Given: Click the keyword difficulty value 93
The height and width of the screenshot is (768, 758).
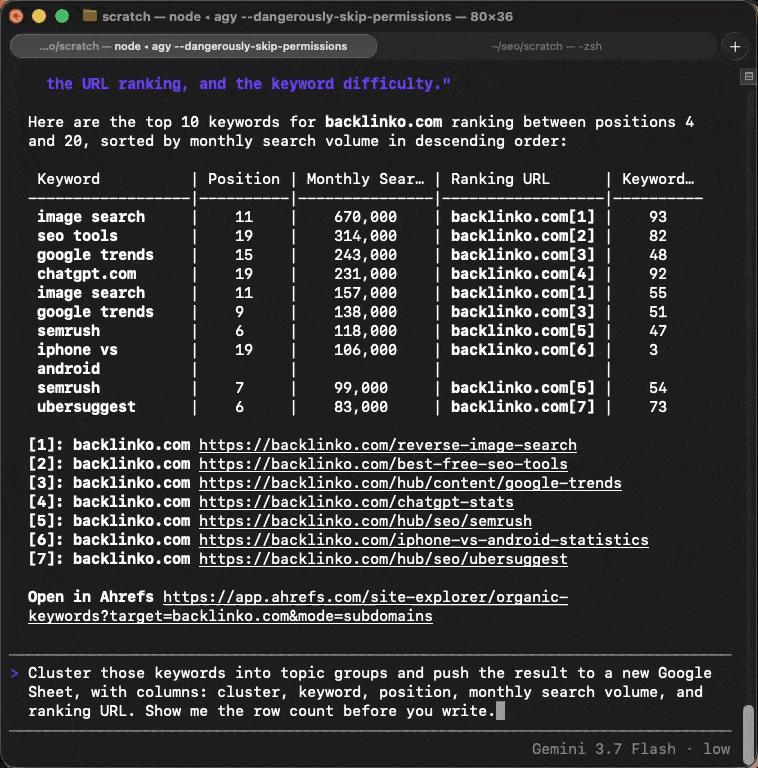Looking at the screenshot, I should tap(658, 217).
